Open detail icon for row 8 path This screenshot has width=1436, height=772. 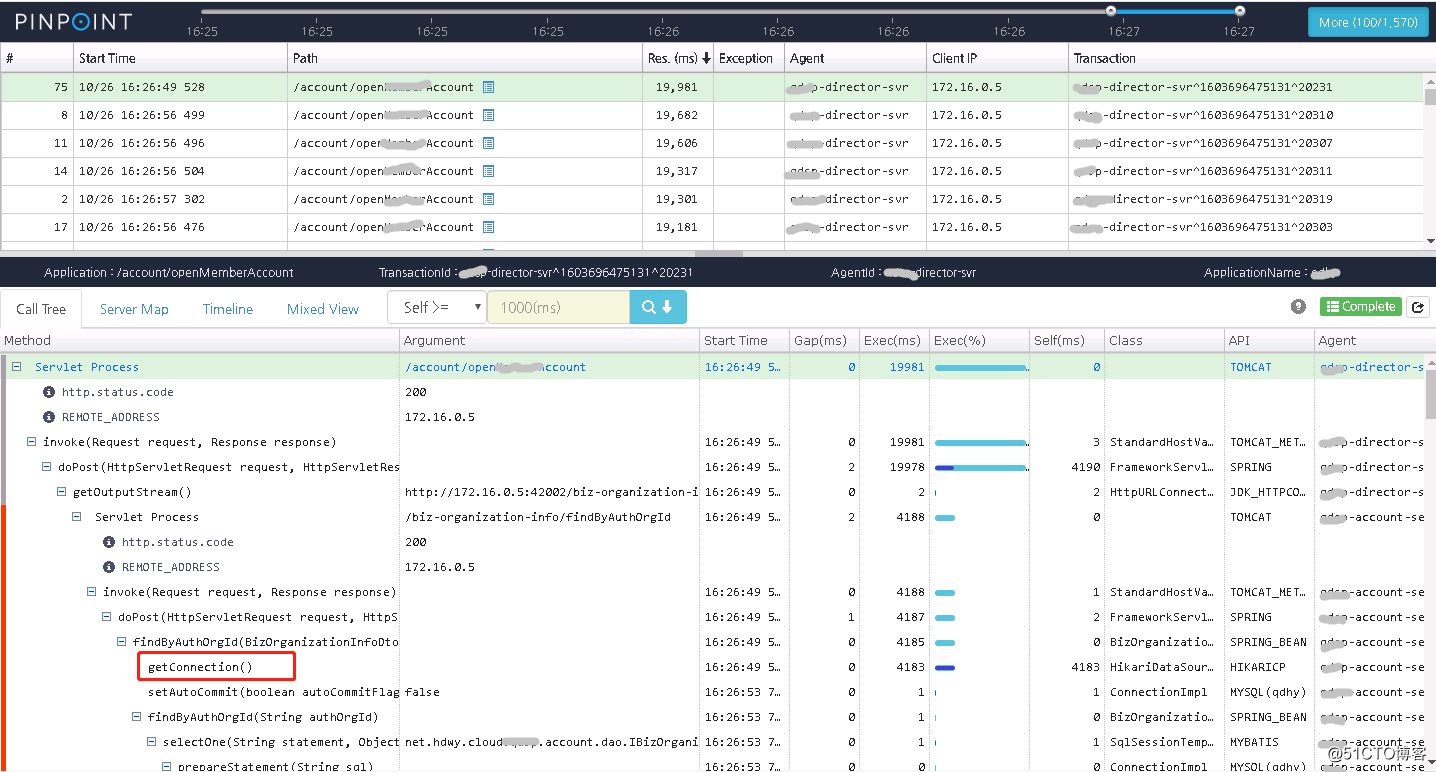pos(488,115)
